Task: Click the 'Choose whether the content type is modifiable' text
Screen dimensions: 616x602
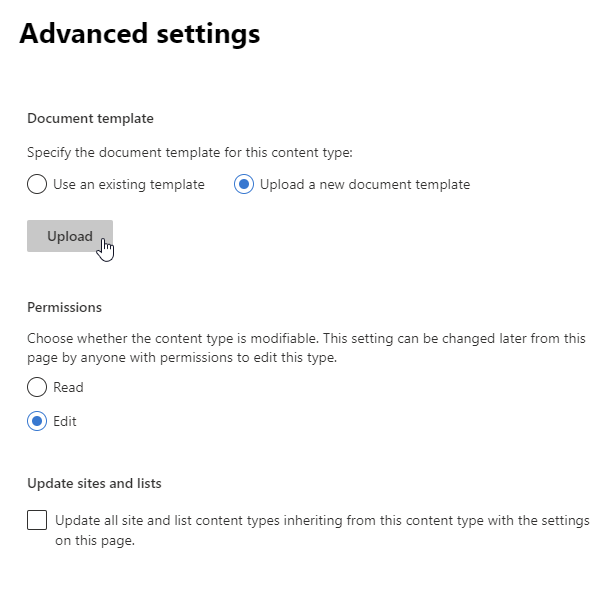Action: coord(306,338)
